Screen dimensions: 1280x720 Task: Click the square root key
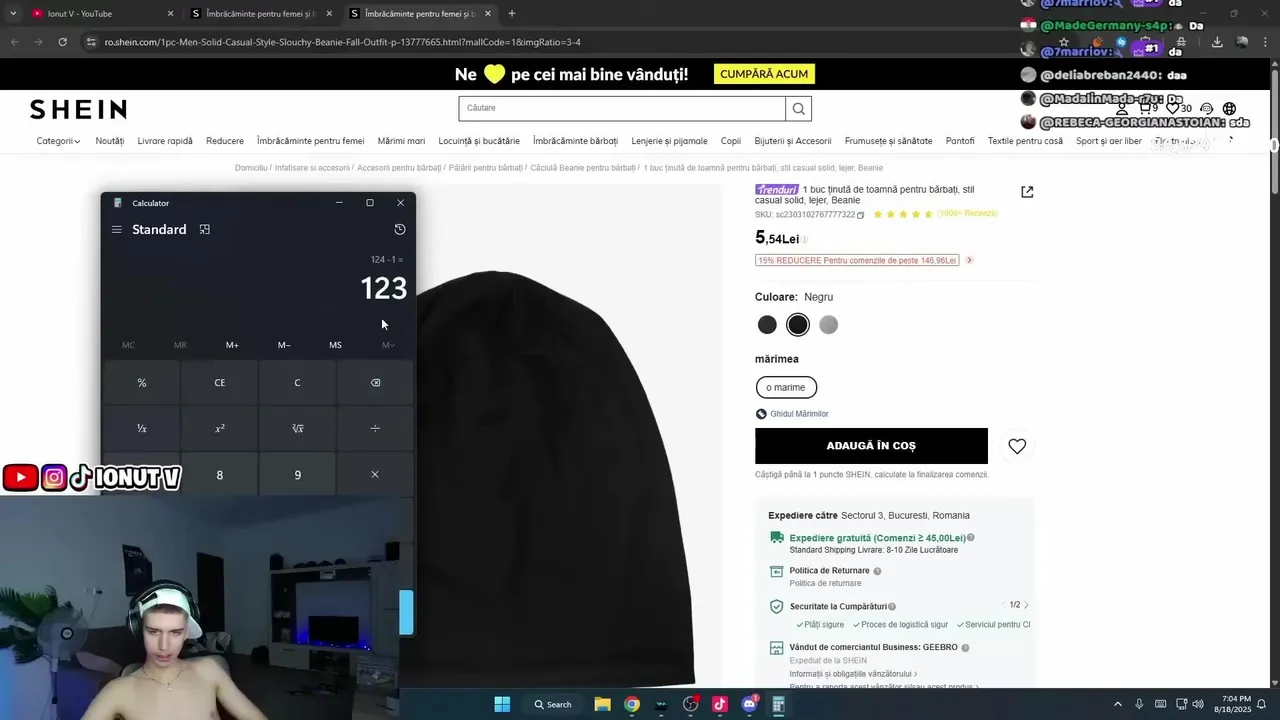point(297,428)
